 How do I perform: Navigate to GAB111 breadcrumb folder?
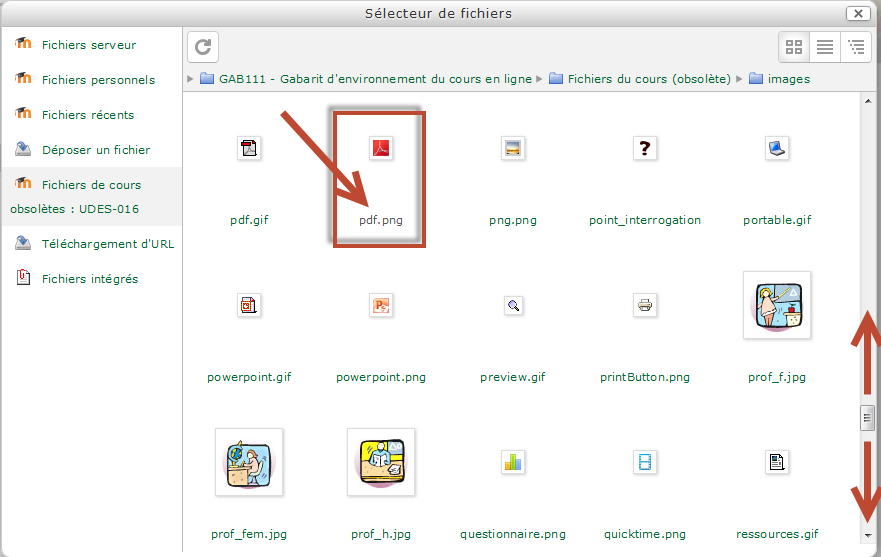pyautogui.click(x=375, y=79)
